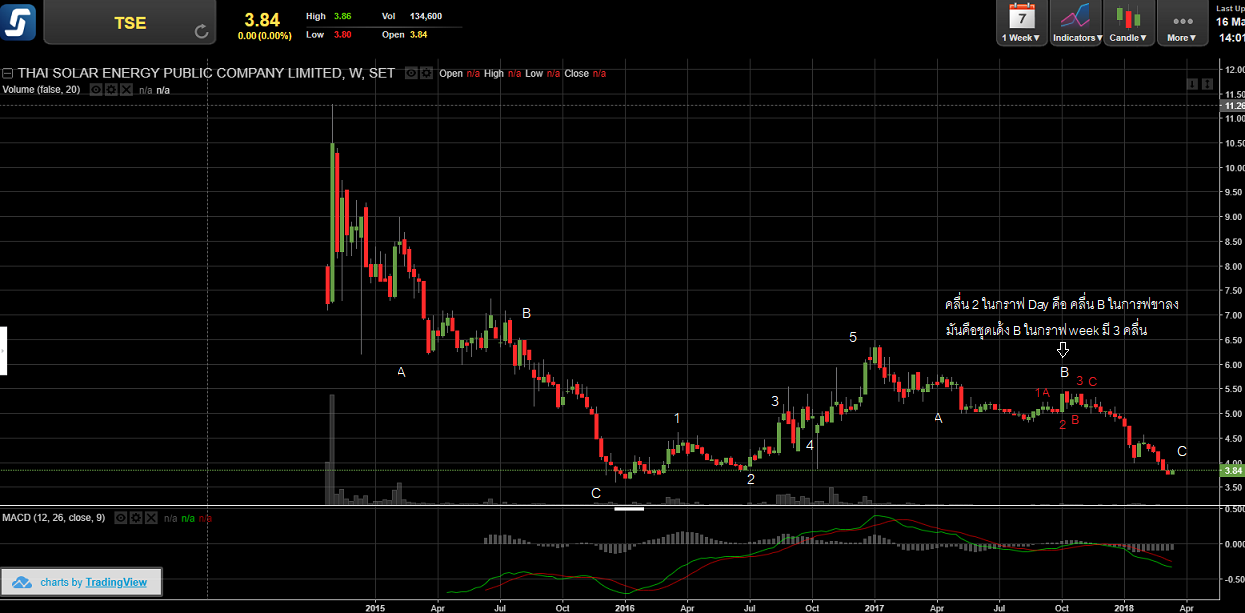Click the 2016 label on the time axis
This screenshot has height=613, width=1245.
click(625, 606)
